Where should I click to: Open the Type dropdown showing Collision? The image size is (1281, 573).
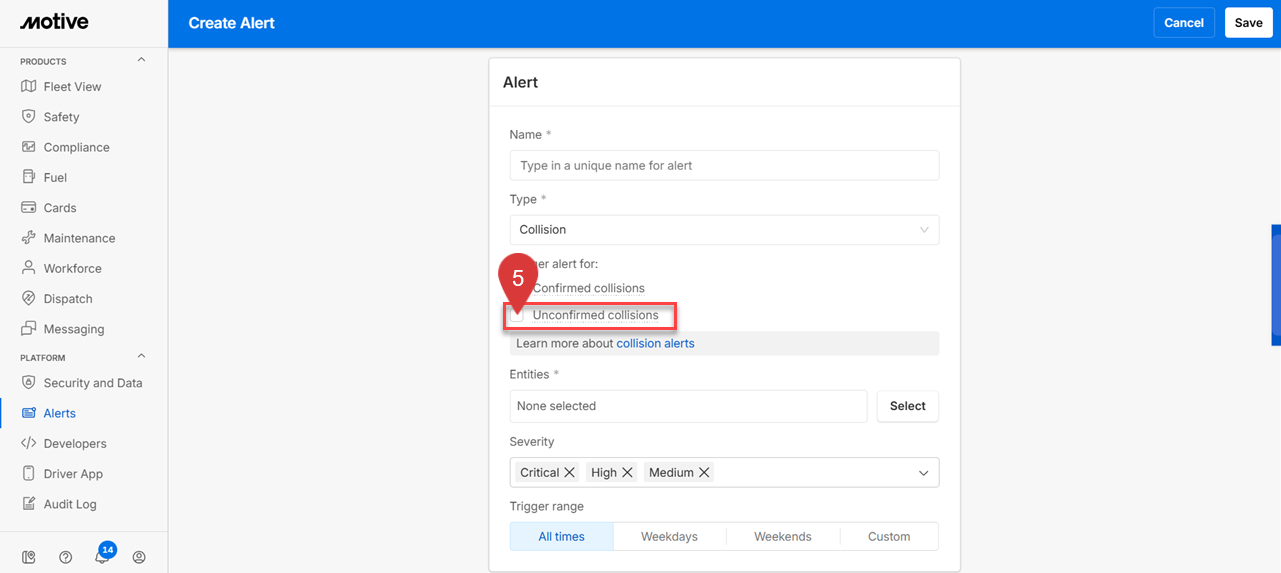[724, 230]
